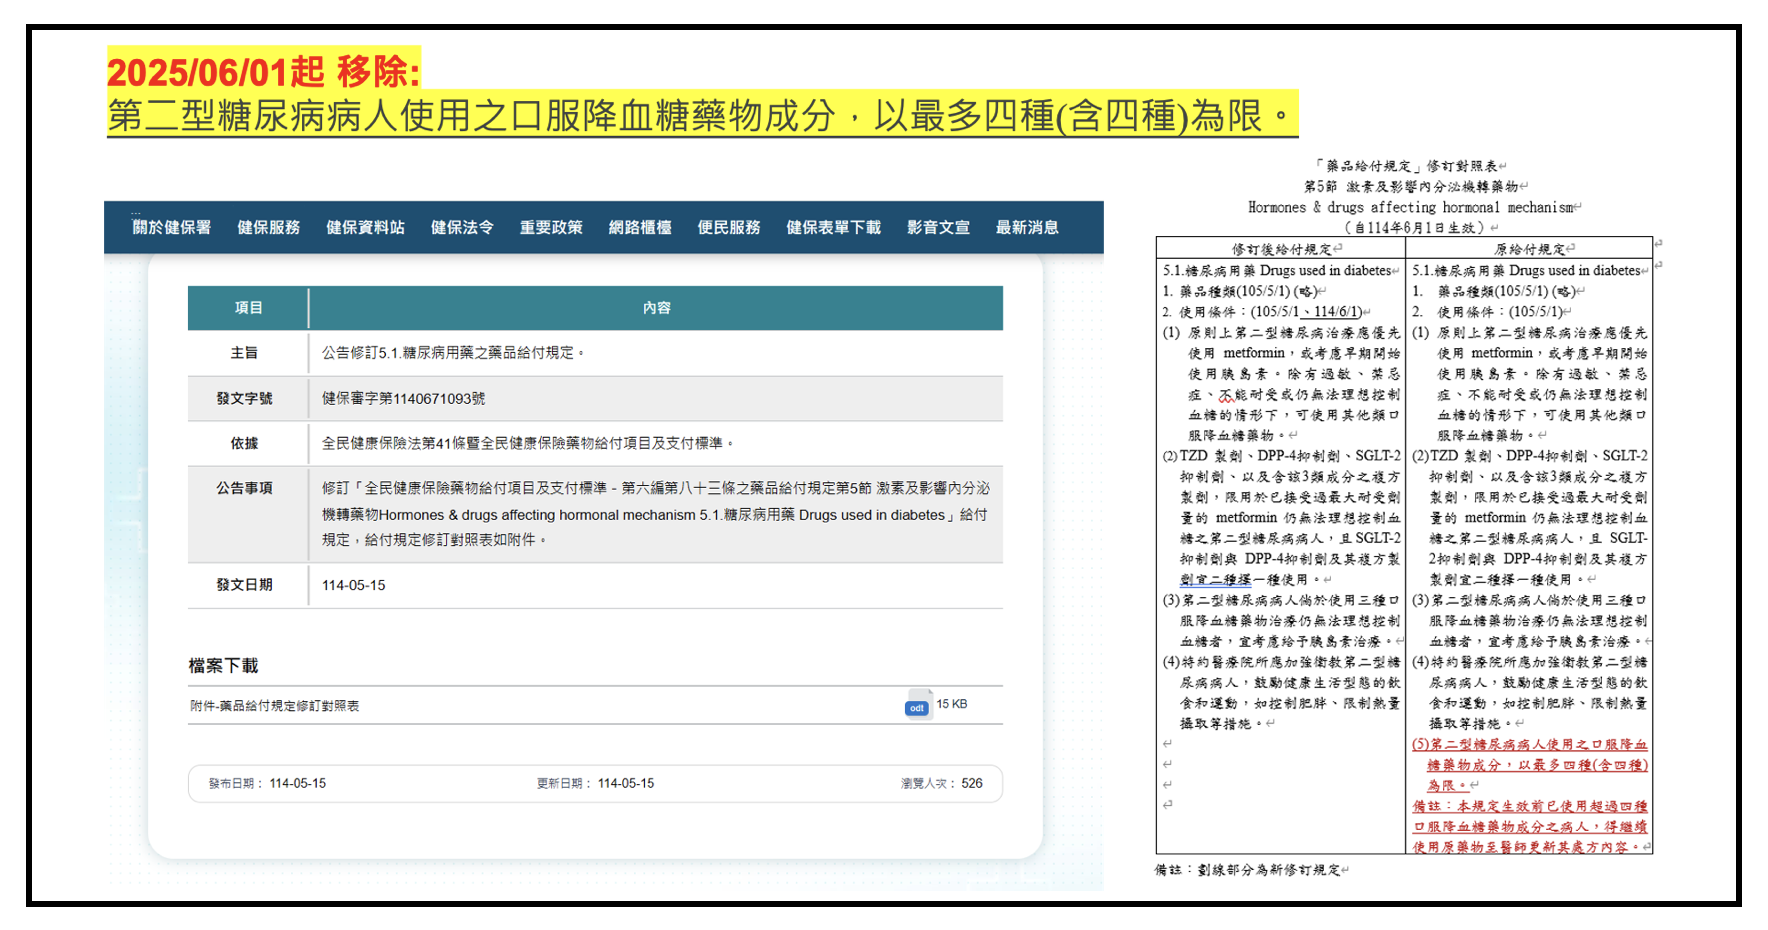Click the odt file download icon
Image resolution: width=1768 pixels, height=930 pixels.
tap(917, 706)
